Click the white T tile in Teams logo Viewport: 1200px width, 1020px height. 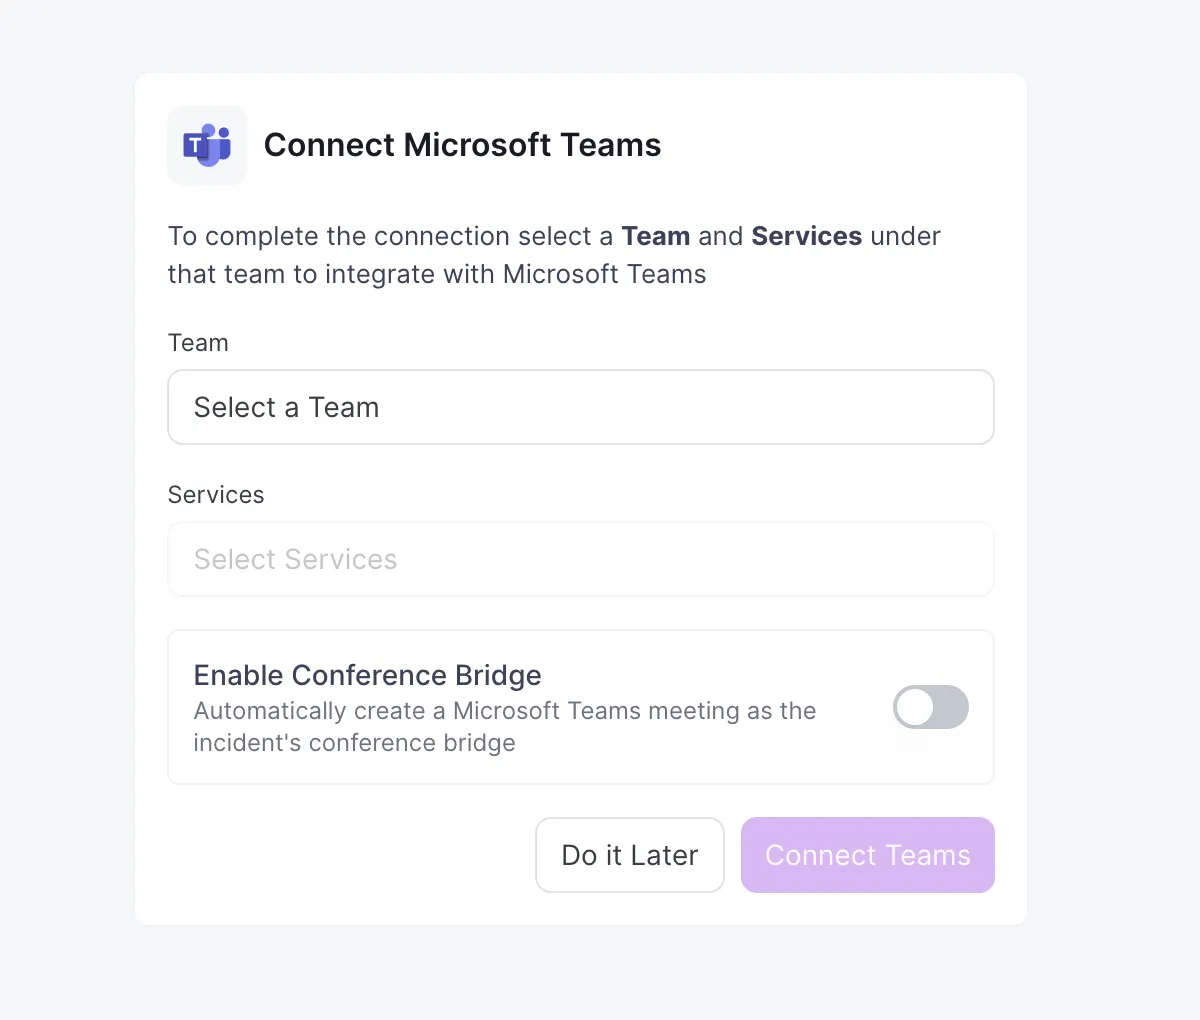195,147
